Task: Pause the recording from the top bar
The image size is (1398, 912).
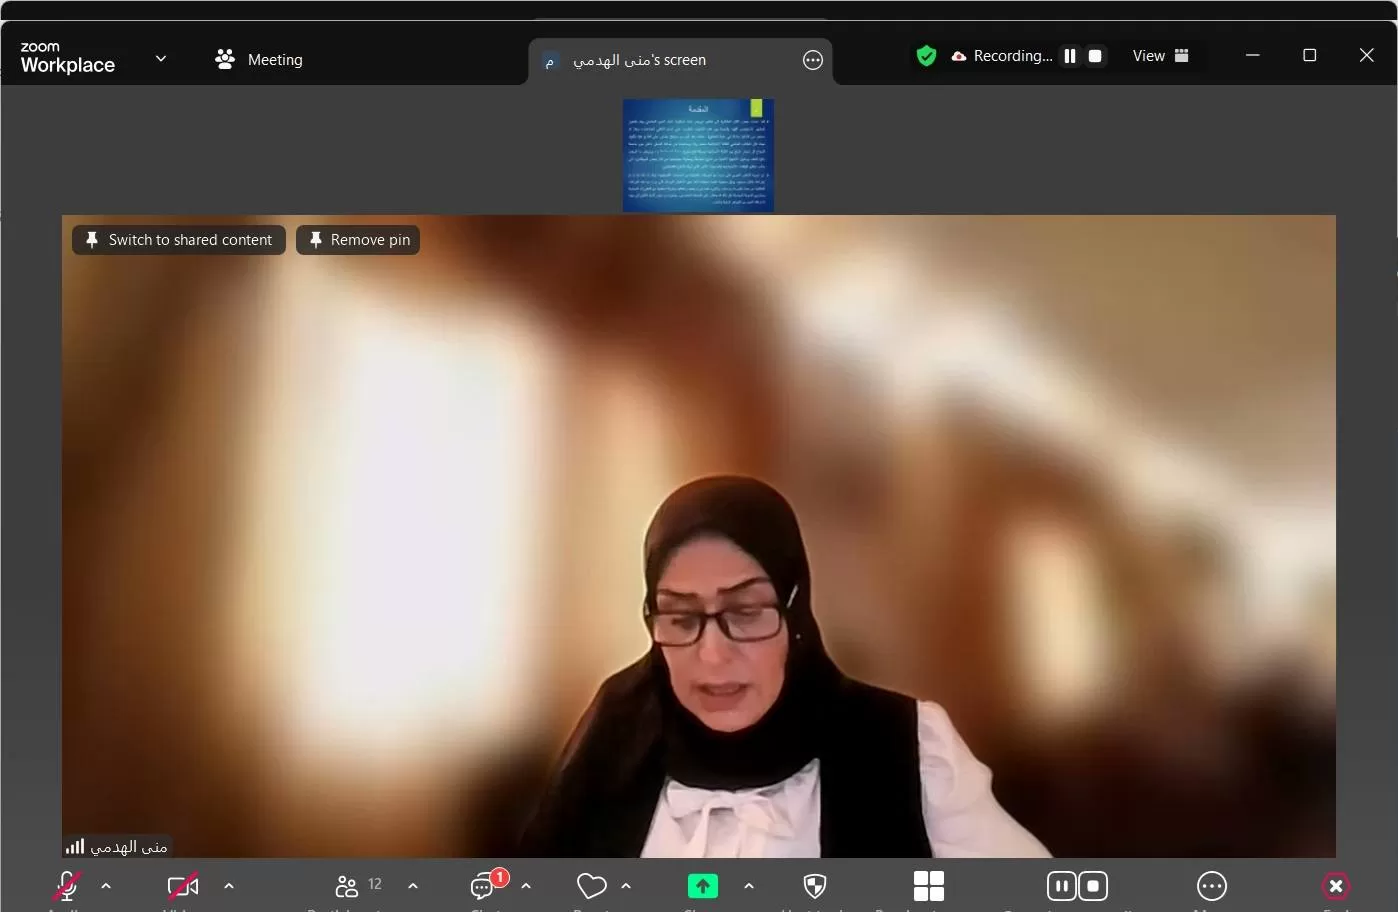Action: (1070, 56)
